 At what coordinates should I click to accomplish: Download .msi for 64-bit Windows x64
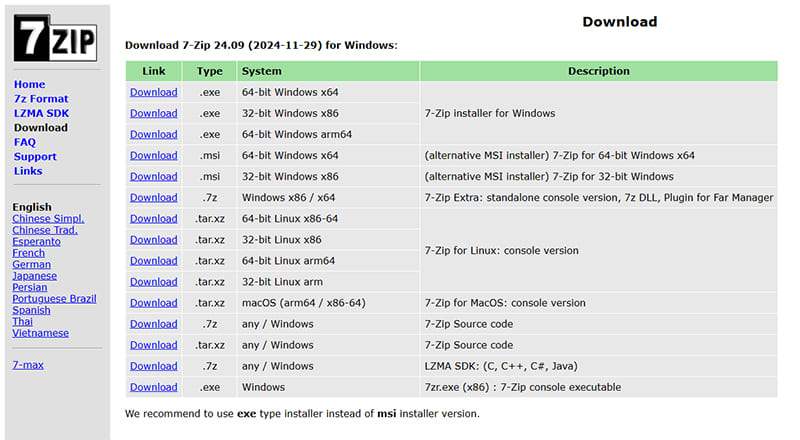154,155
